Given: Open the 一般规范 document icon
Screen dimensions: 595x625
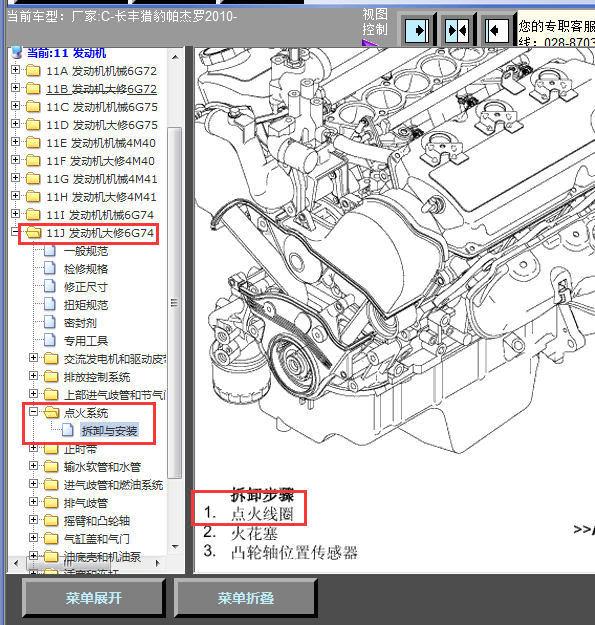Looking at the screenshot, I should click(50, 251).
